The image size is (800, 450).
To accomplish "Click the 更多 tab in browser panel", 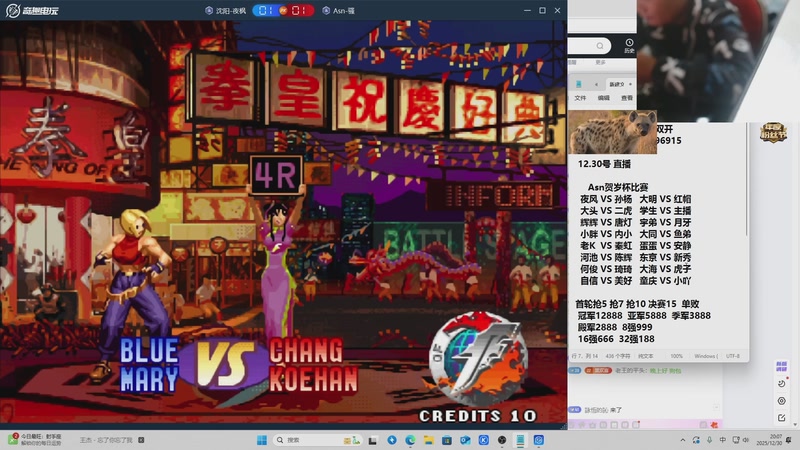I will pyautogui.click(x=601, y=62).
